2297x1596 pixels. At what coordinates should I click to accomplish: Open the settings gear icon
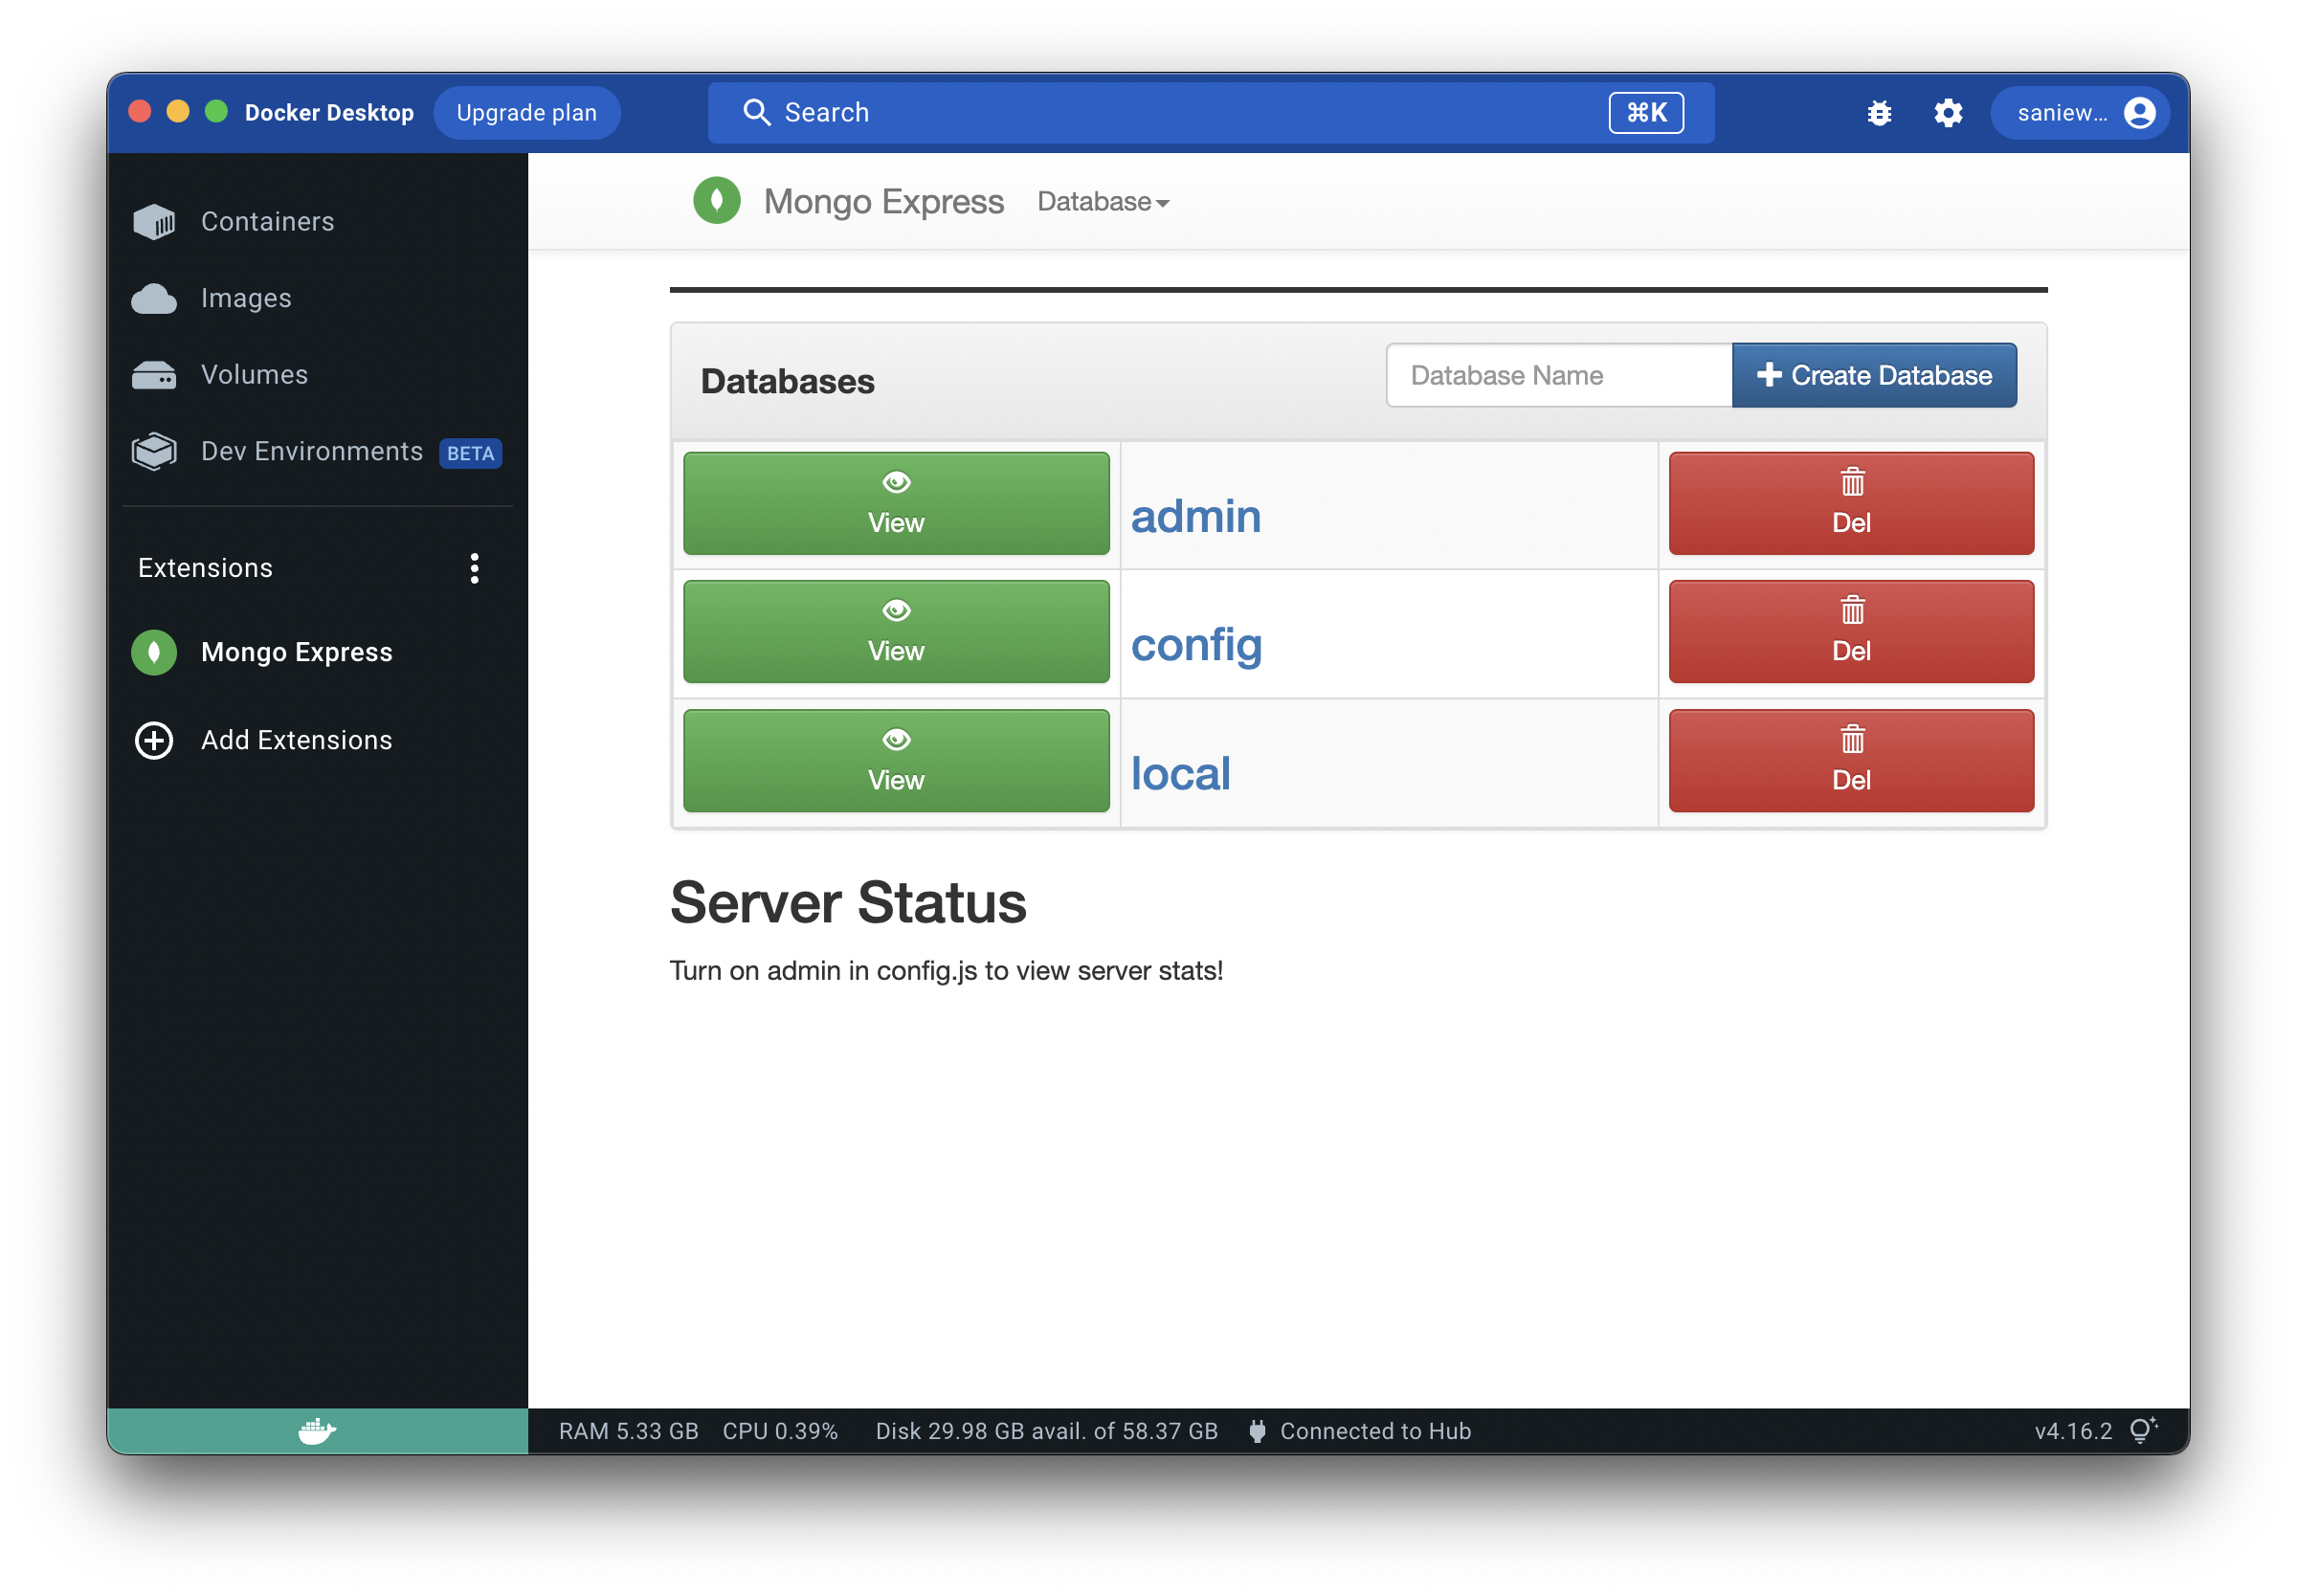point(1947,113)
